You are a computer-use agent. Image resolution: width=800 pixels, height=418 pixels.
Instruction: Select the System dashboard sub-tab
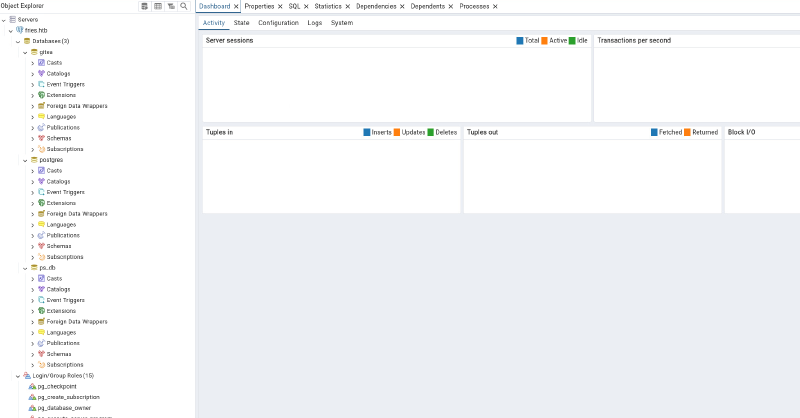[342, 23]
